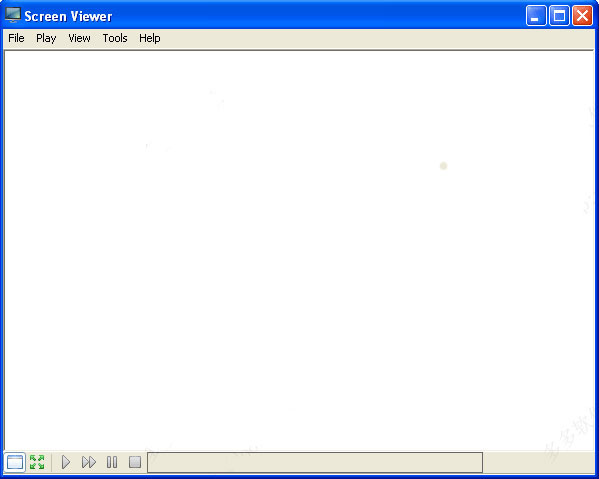Toggle fullscreen with the green arrows icon
Image resolution: width=599 pixels, height=479 pixels.
37,462
